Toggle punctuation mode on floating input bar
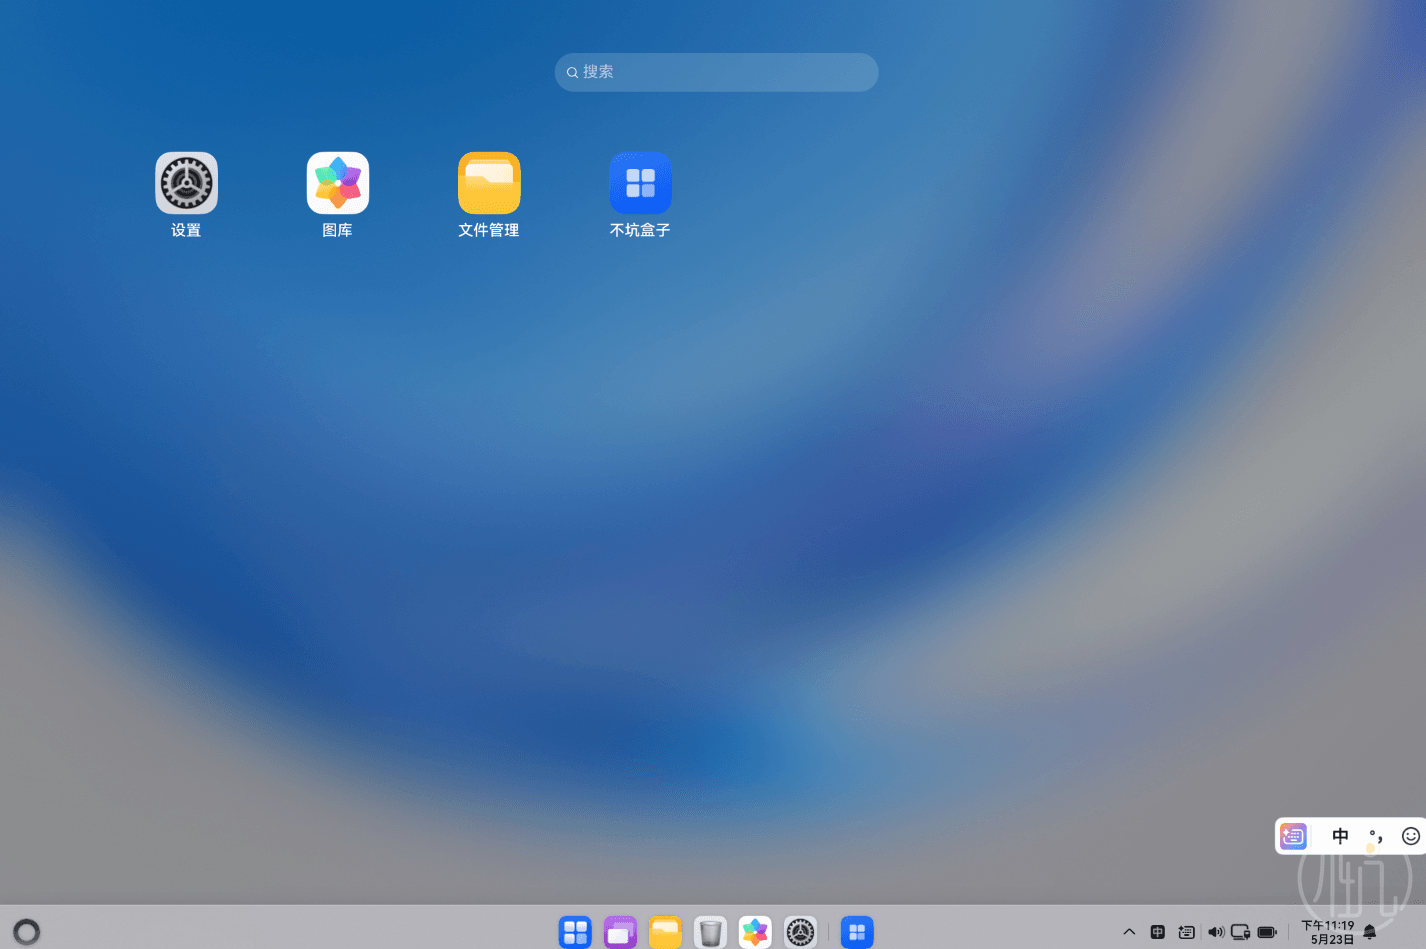The image size is (1426, 949). [1376, 837]
